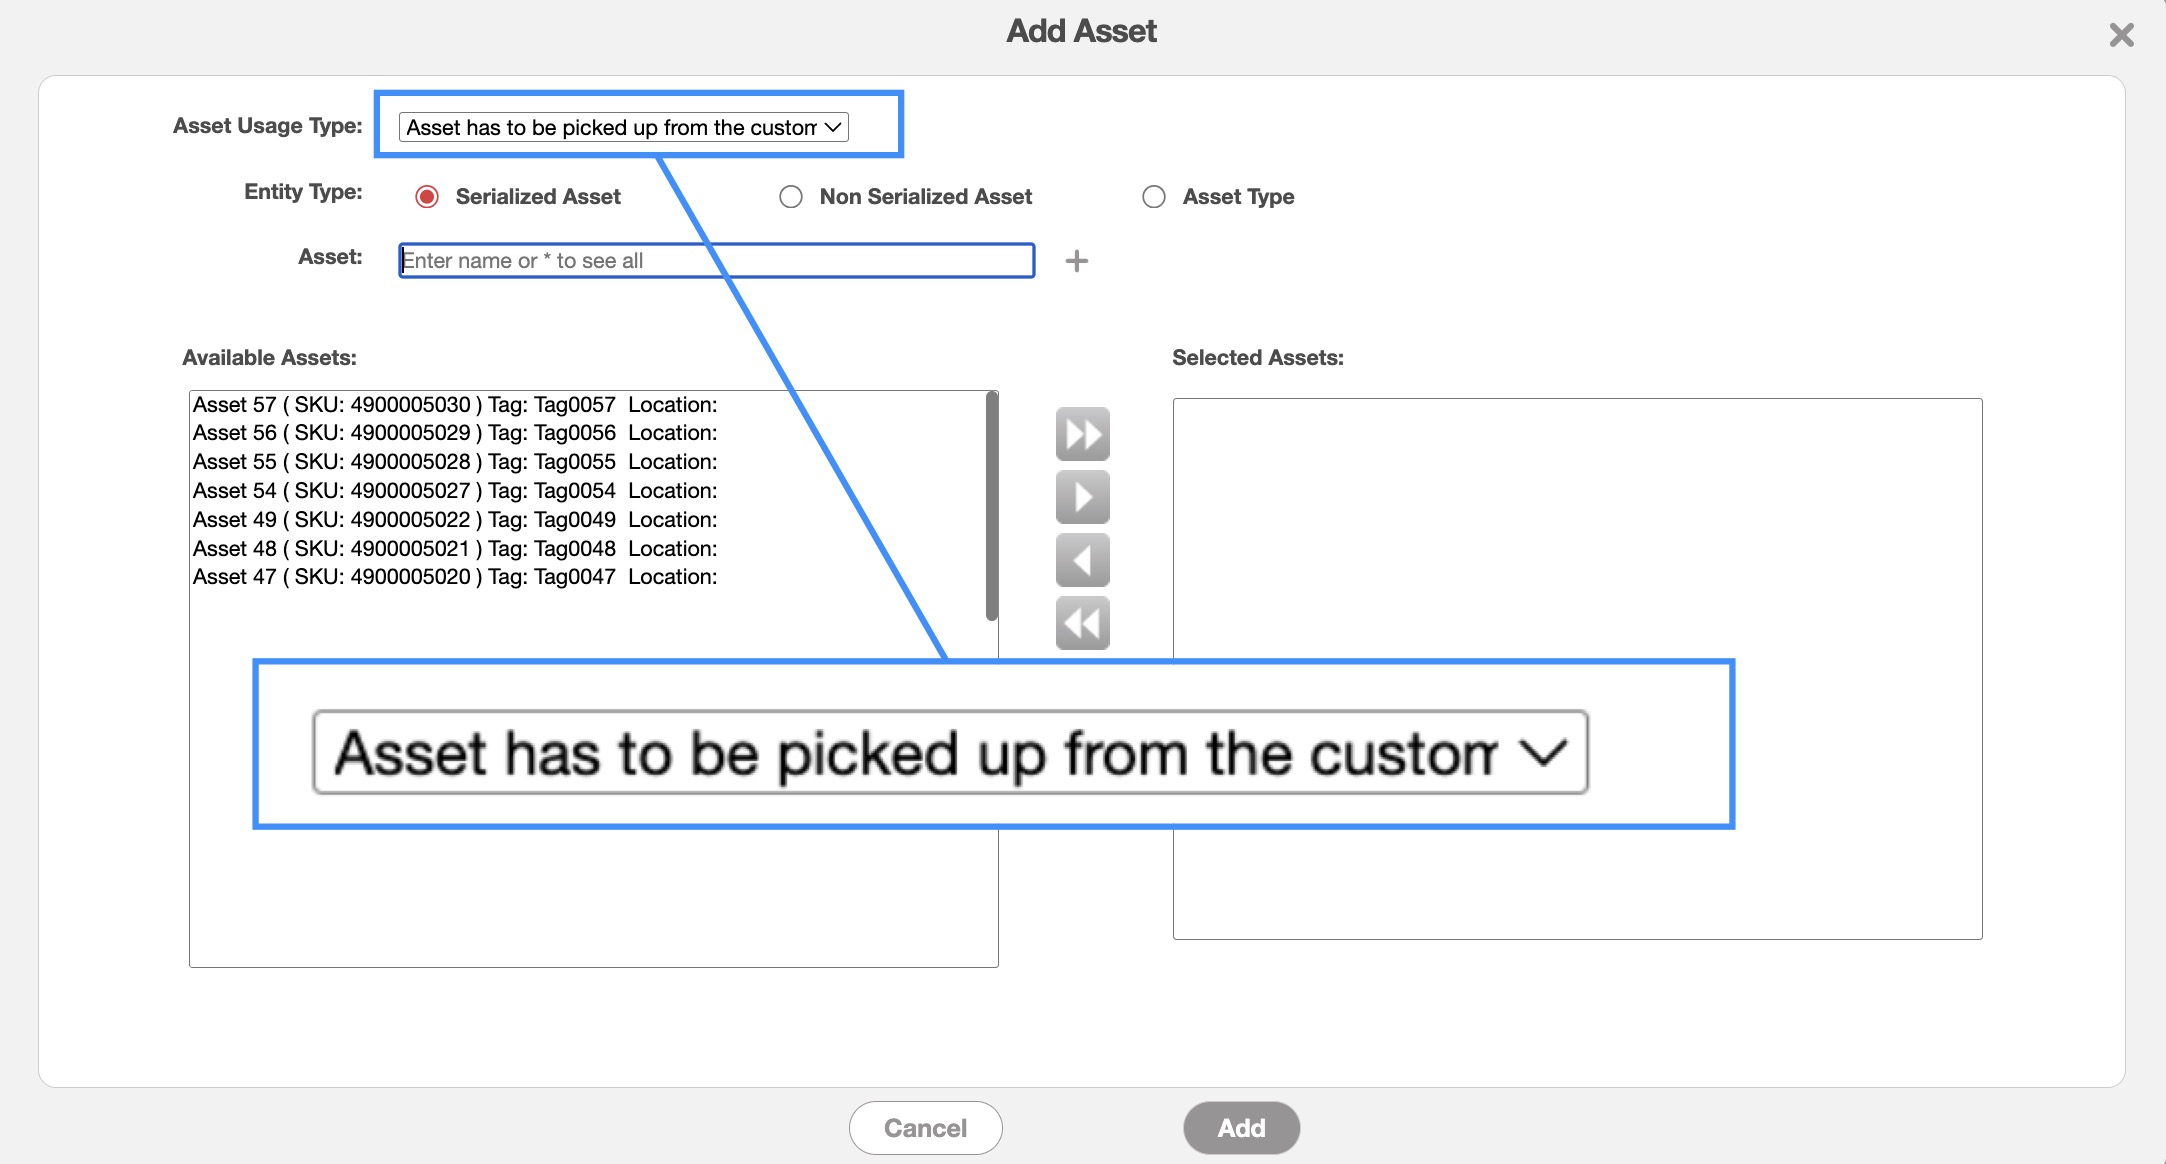Remove all assets with double left arrow
Screen dimensions: 2166x1164
[x=1082, y=623]
